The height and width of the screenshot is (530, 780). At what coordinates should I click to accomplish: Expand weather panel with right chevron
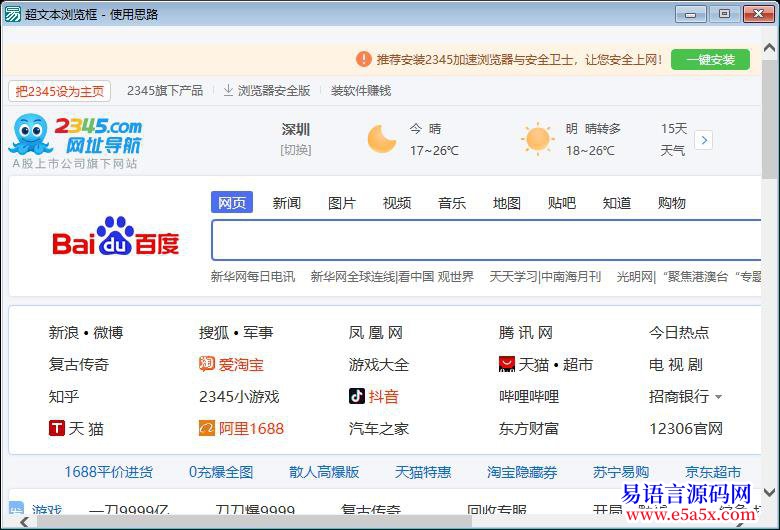click(x=704, y=140)
